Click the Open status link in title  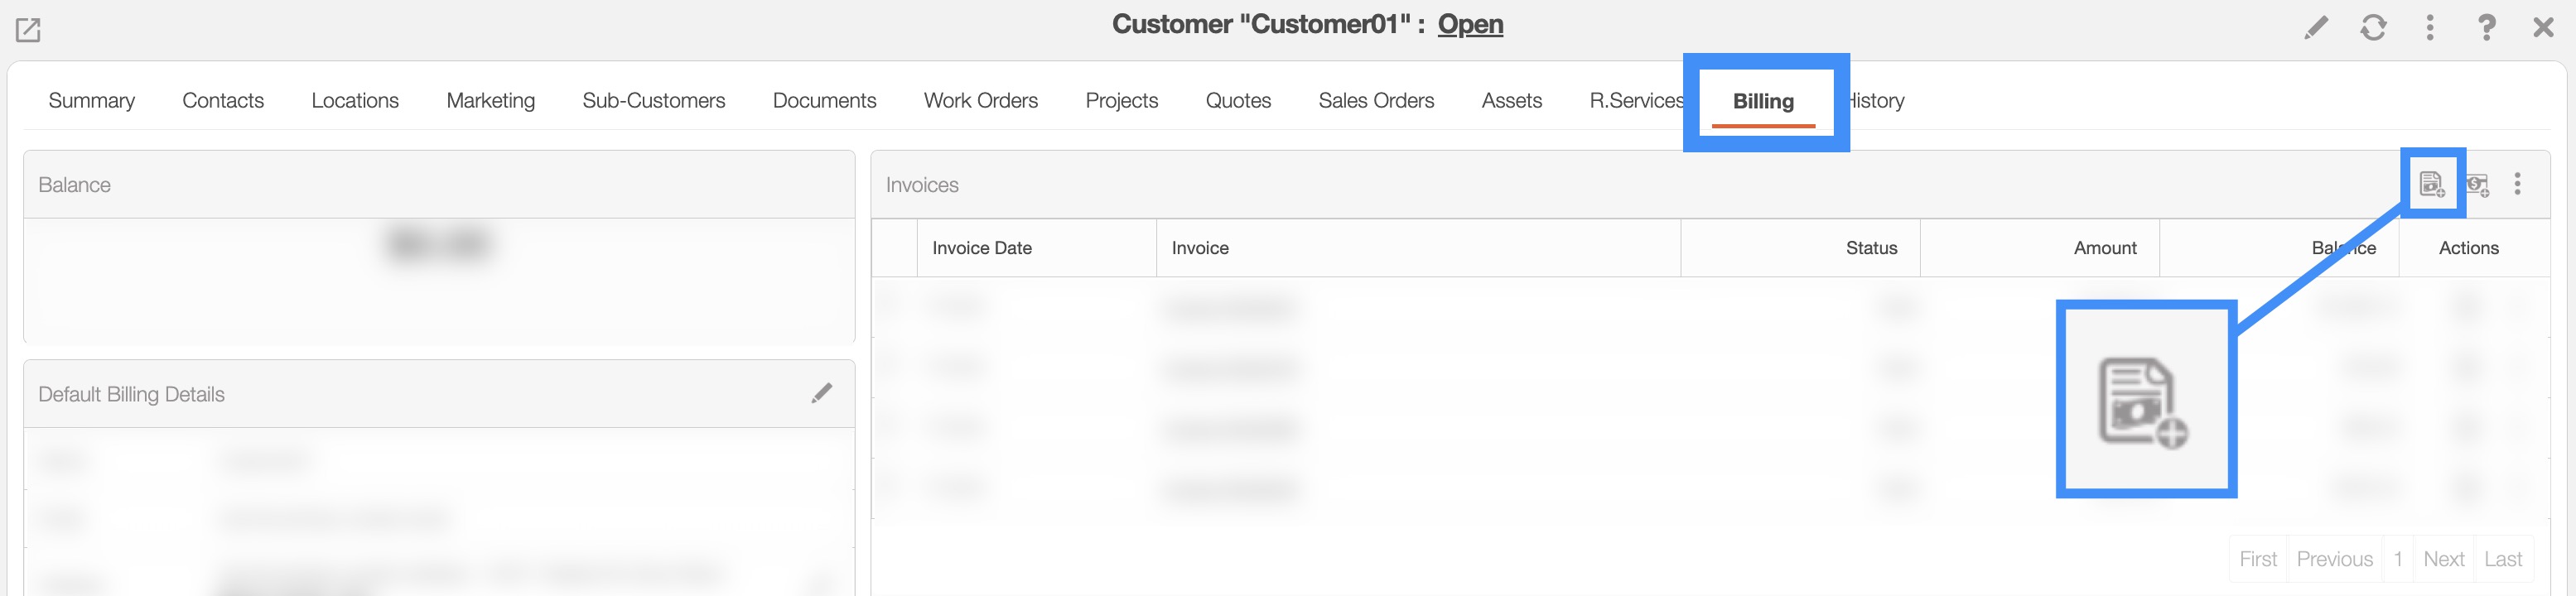point(1470,24)
